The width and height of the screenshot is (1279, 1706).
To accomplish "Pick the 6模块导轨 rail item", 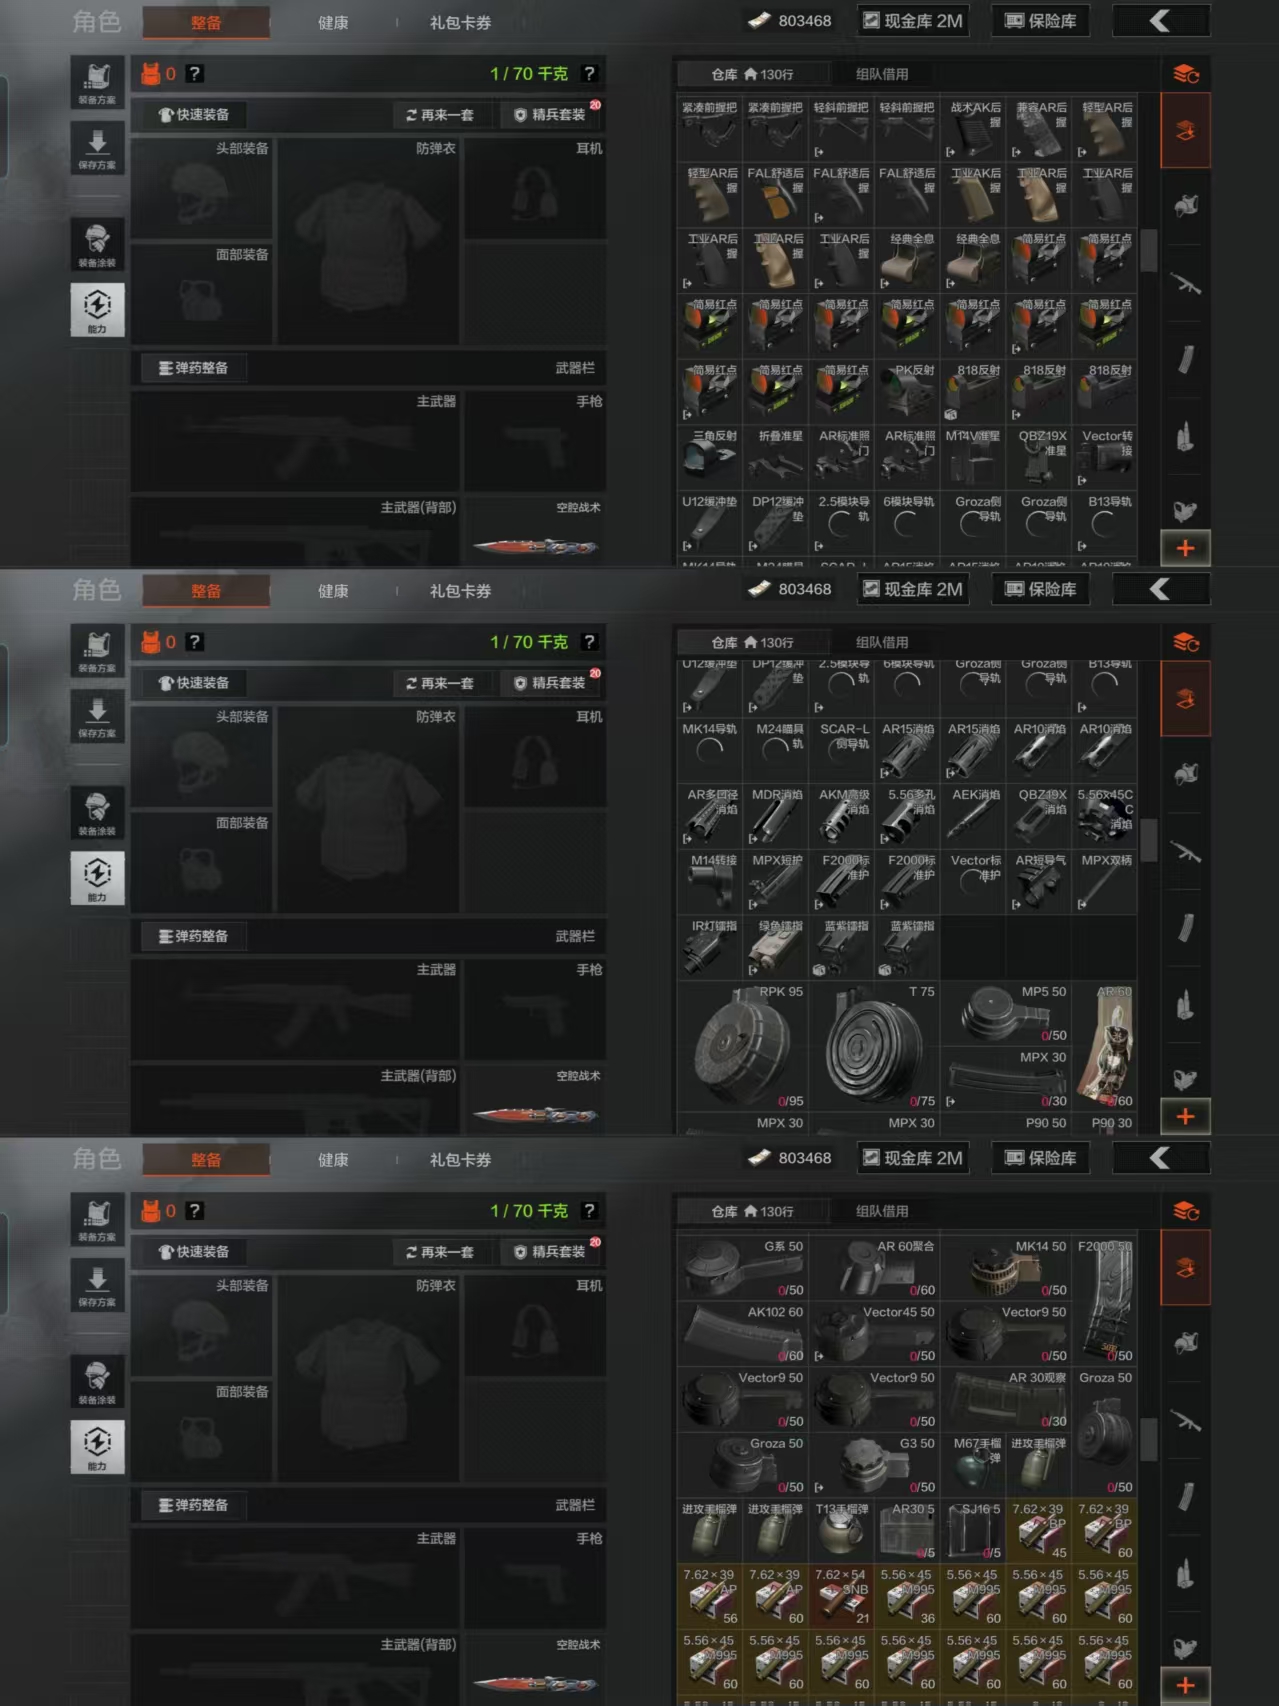I will 907,524.
